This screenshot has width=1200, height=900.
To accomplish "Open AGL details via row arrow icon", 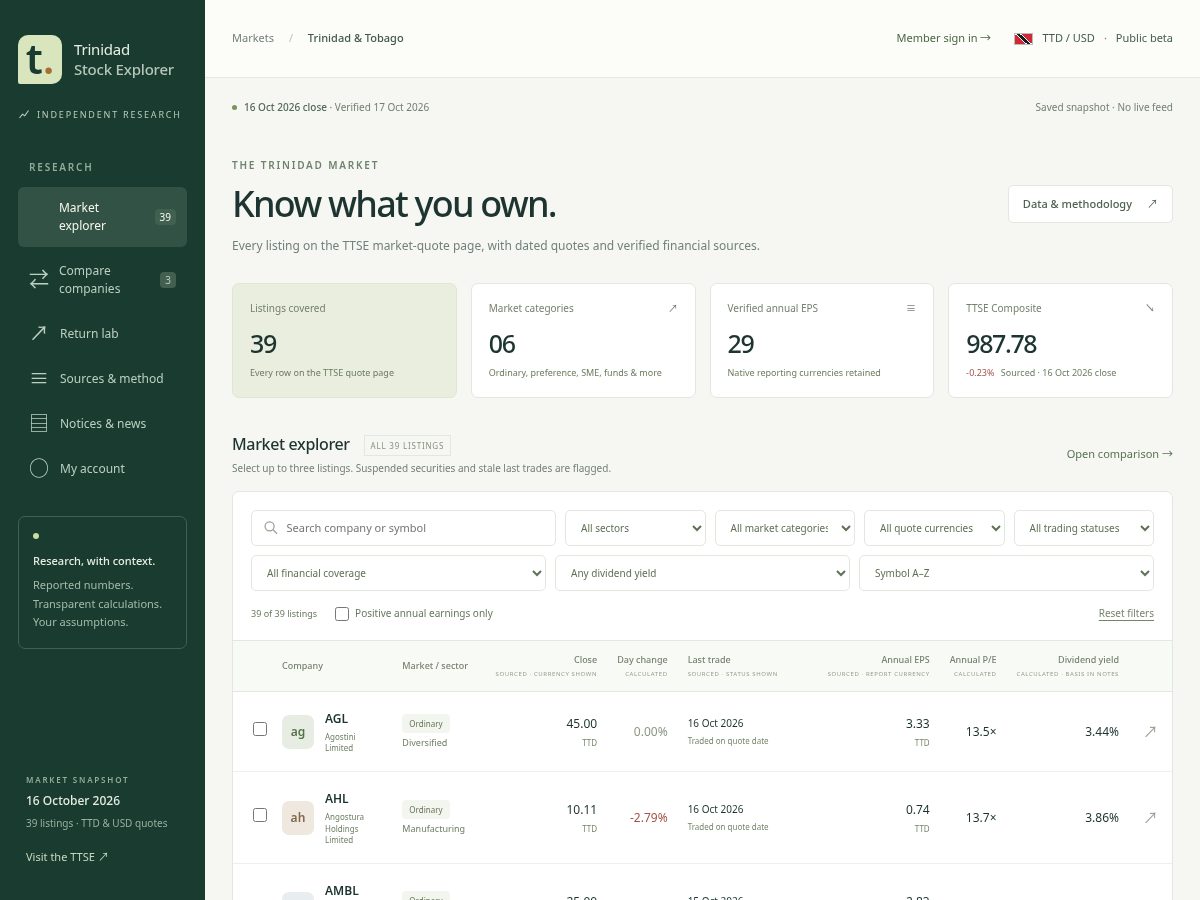I will click(1150, 731).
